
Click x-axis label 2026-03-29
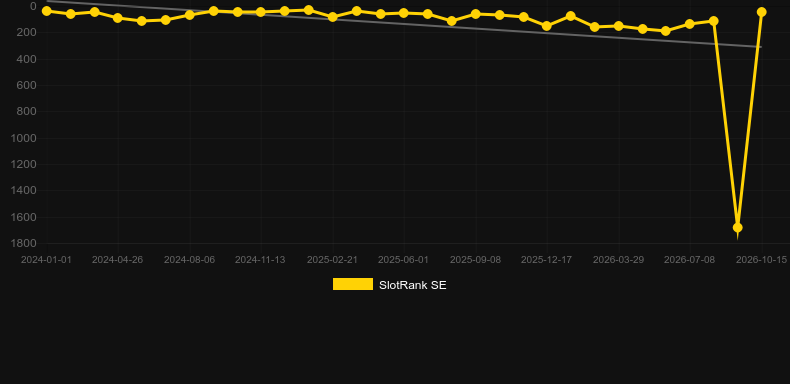point(618,260)
